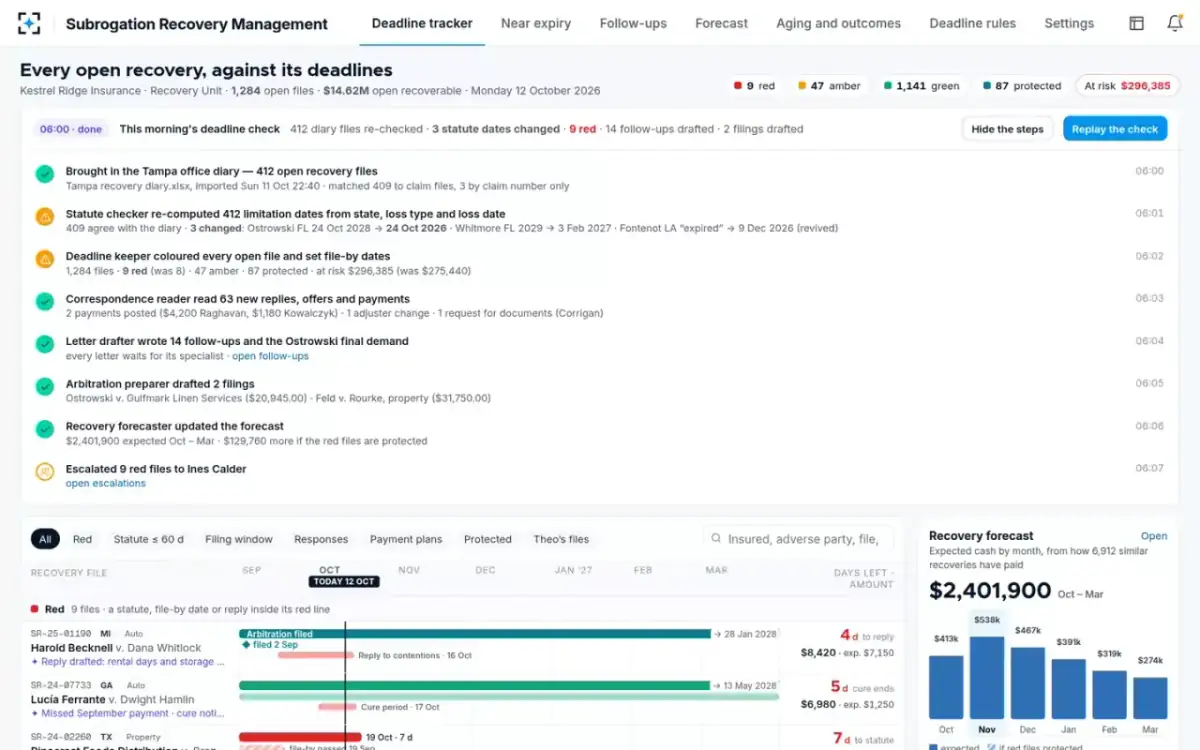Image resolution: width=1200 pixels, height=750 pixels.
Task: Go to the Forecast tab
Action: [721, 23]
